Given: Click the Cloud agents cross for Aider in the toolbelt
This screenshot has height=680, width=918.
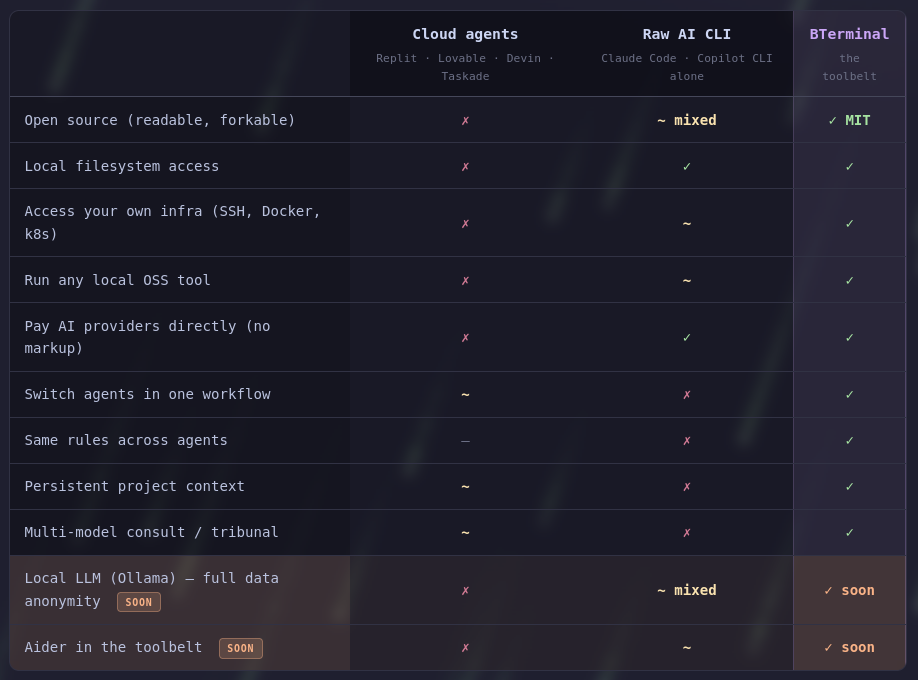Looking at the screenshot, I should tap(465, 648).
